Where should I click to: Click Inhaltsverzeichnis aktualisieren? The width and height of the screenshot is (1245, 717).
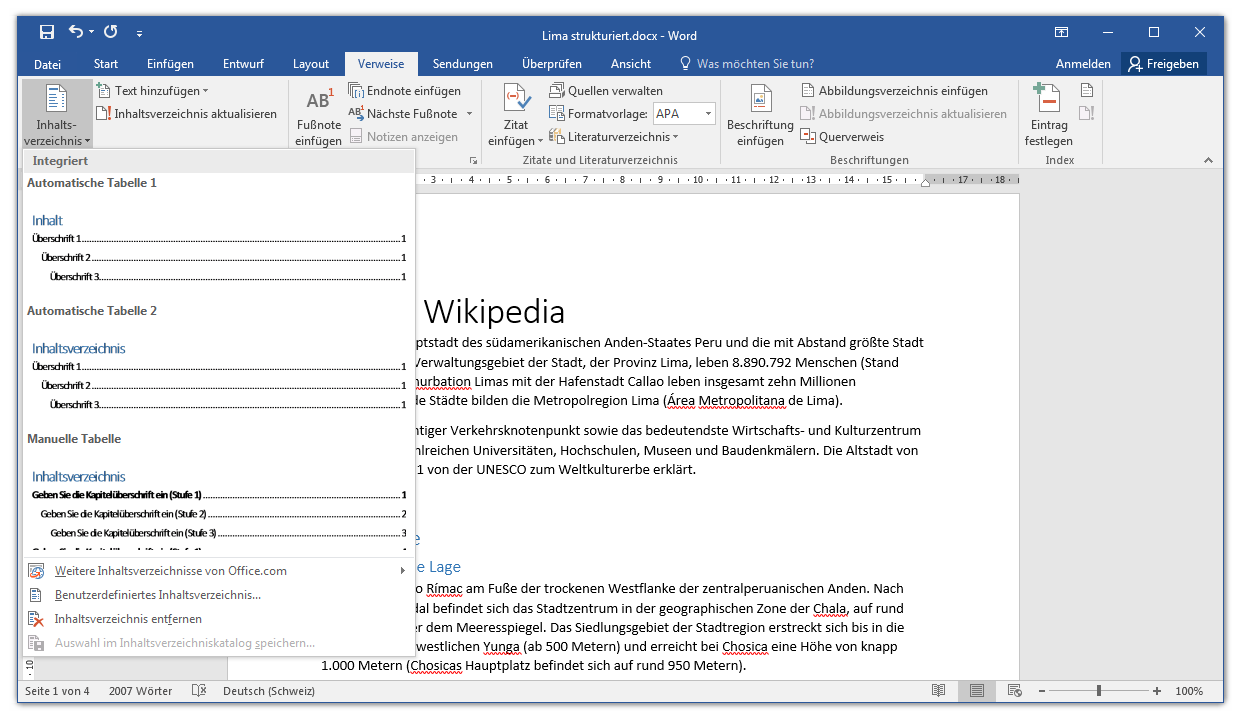pyautogui.click(x=187, y=114)
